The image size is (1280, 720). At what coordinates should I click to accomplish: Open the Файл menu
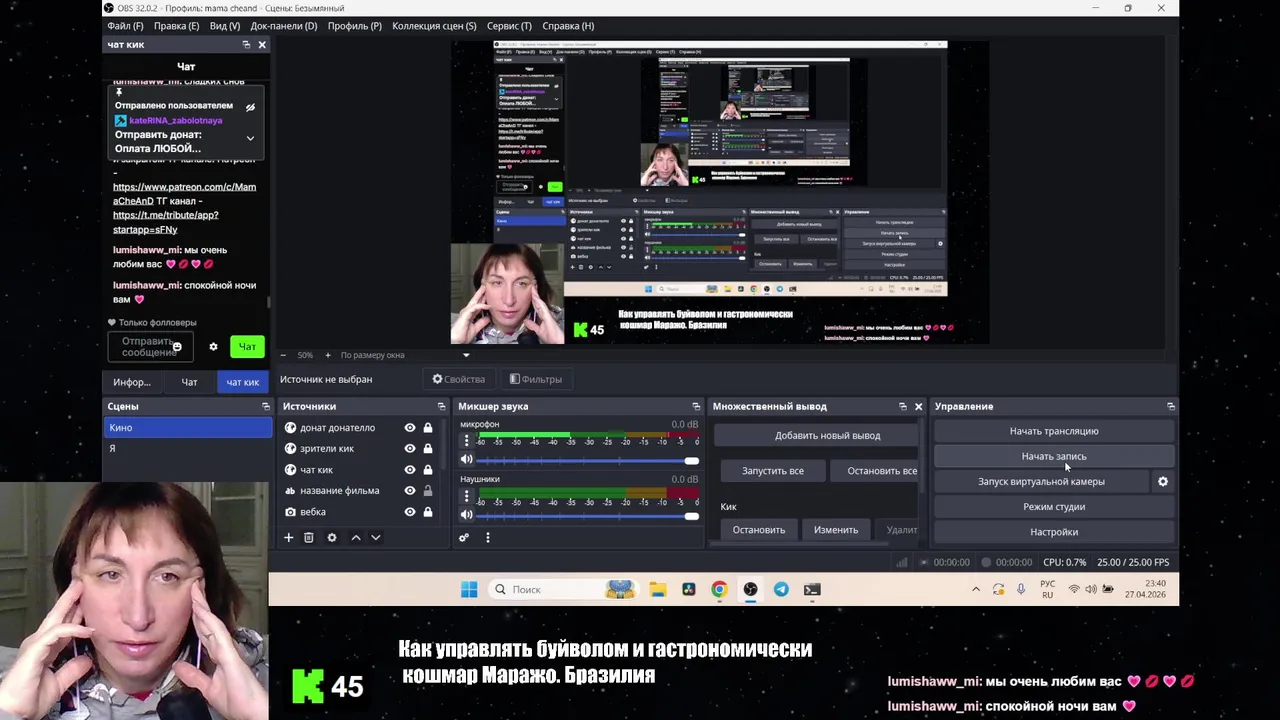pos(125,25)
